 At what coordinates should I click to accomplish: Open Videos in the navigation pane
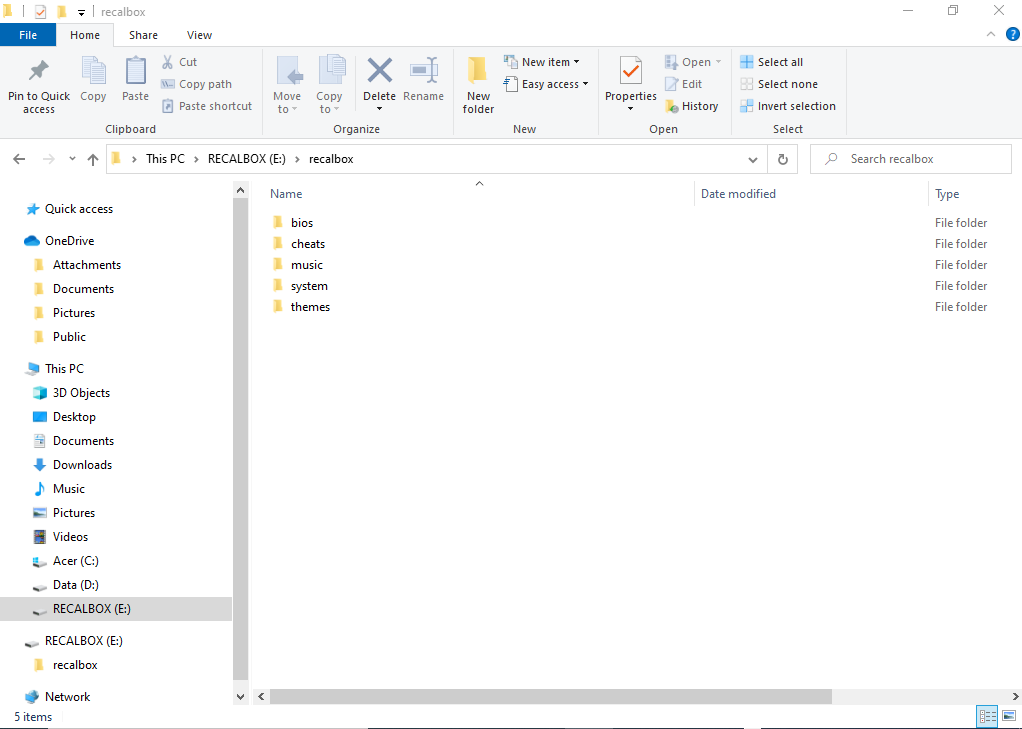(x=70, y=537)
